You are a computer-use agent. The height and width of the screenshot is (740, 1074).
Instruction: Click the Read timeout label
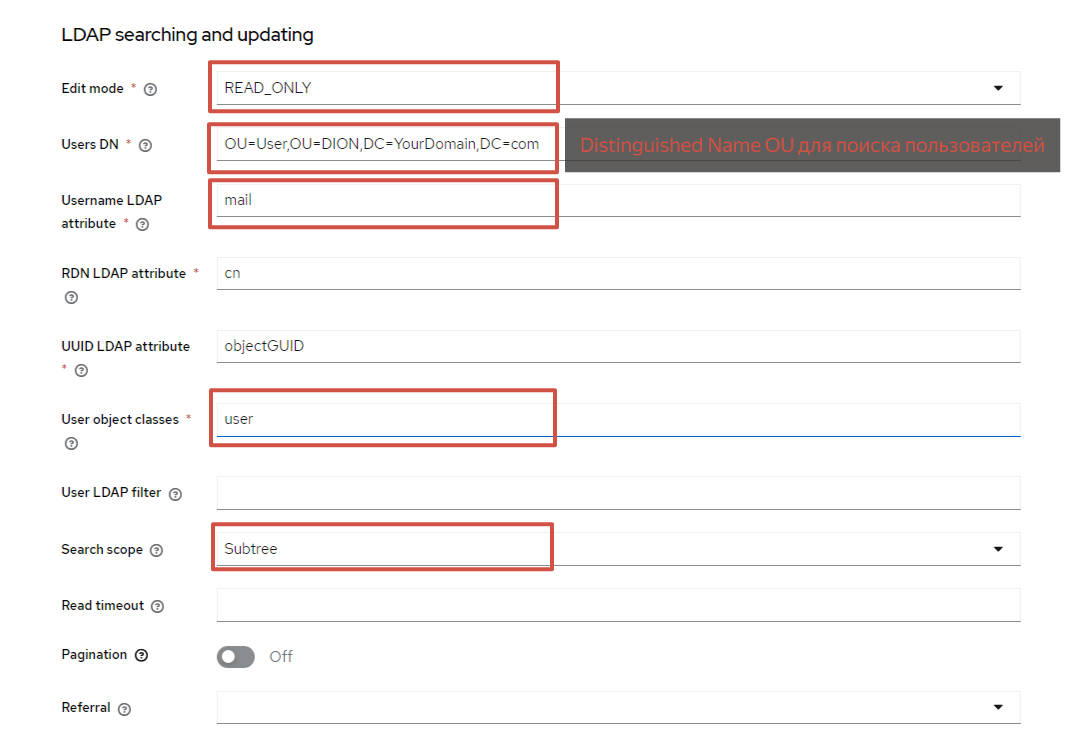[103, 606]
